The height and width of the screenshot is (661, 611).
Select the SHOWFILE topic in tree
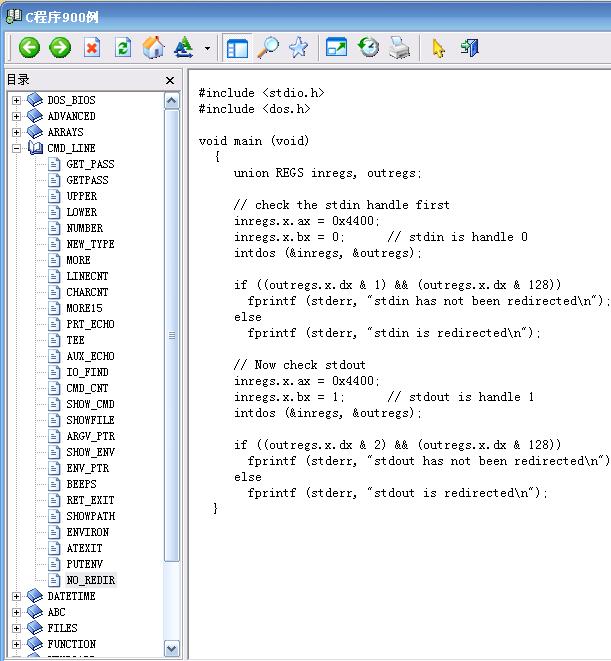[x=90, y=420]
